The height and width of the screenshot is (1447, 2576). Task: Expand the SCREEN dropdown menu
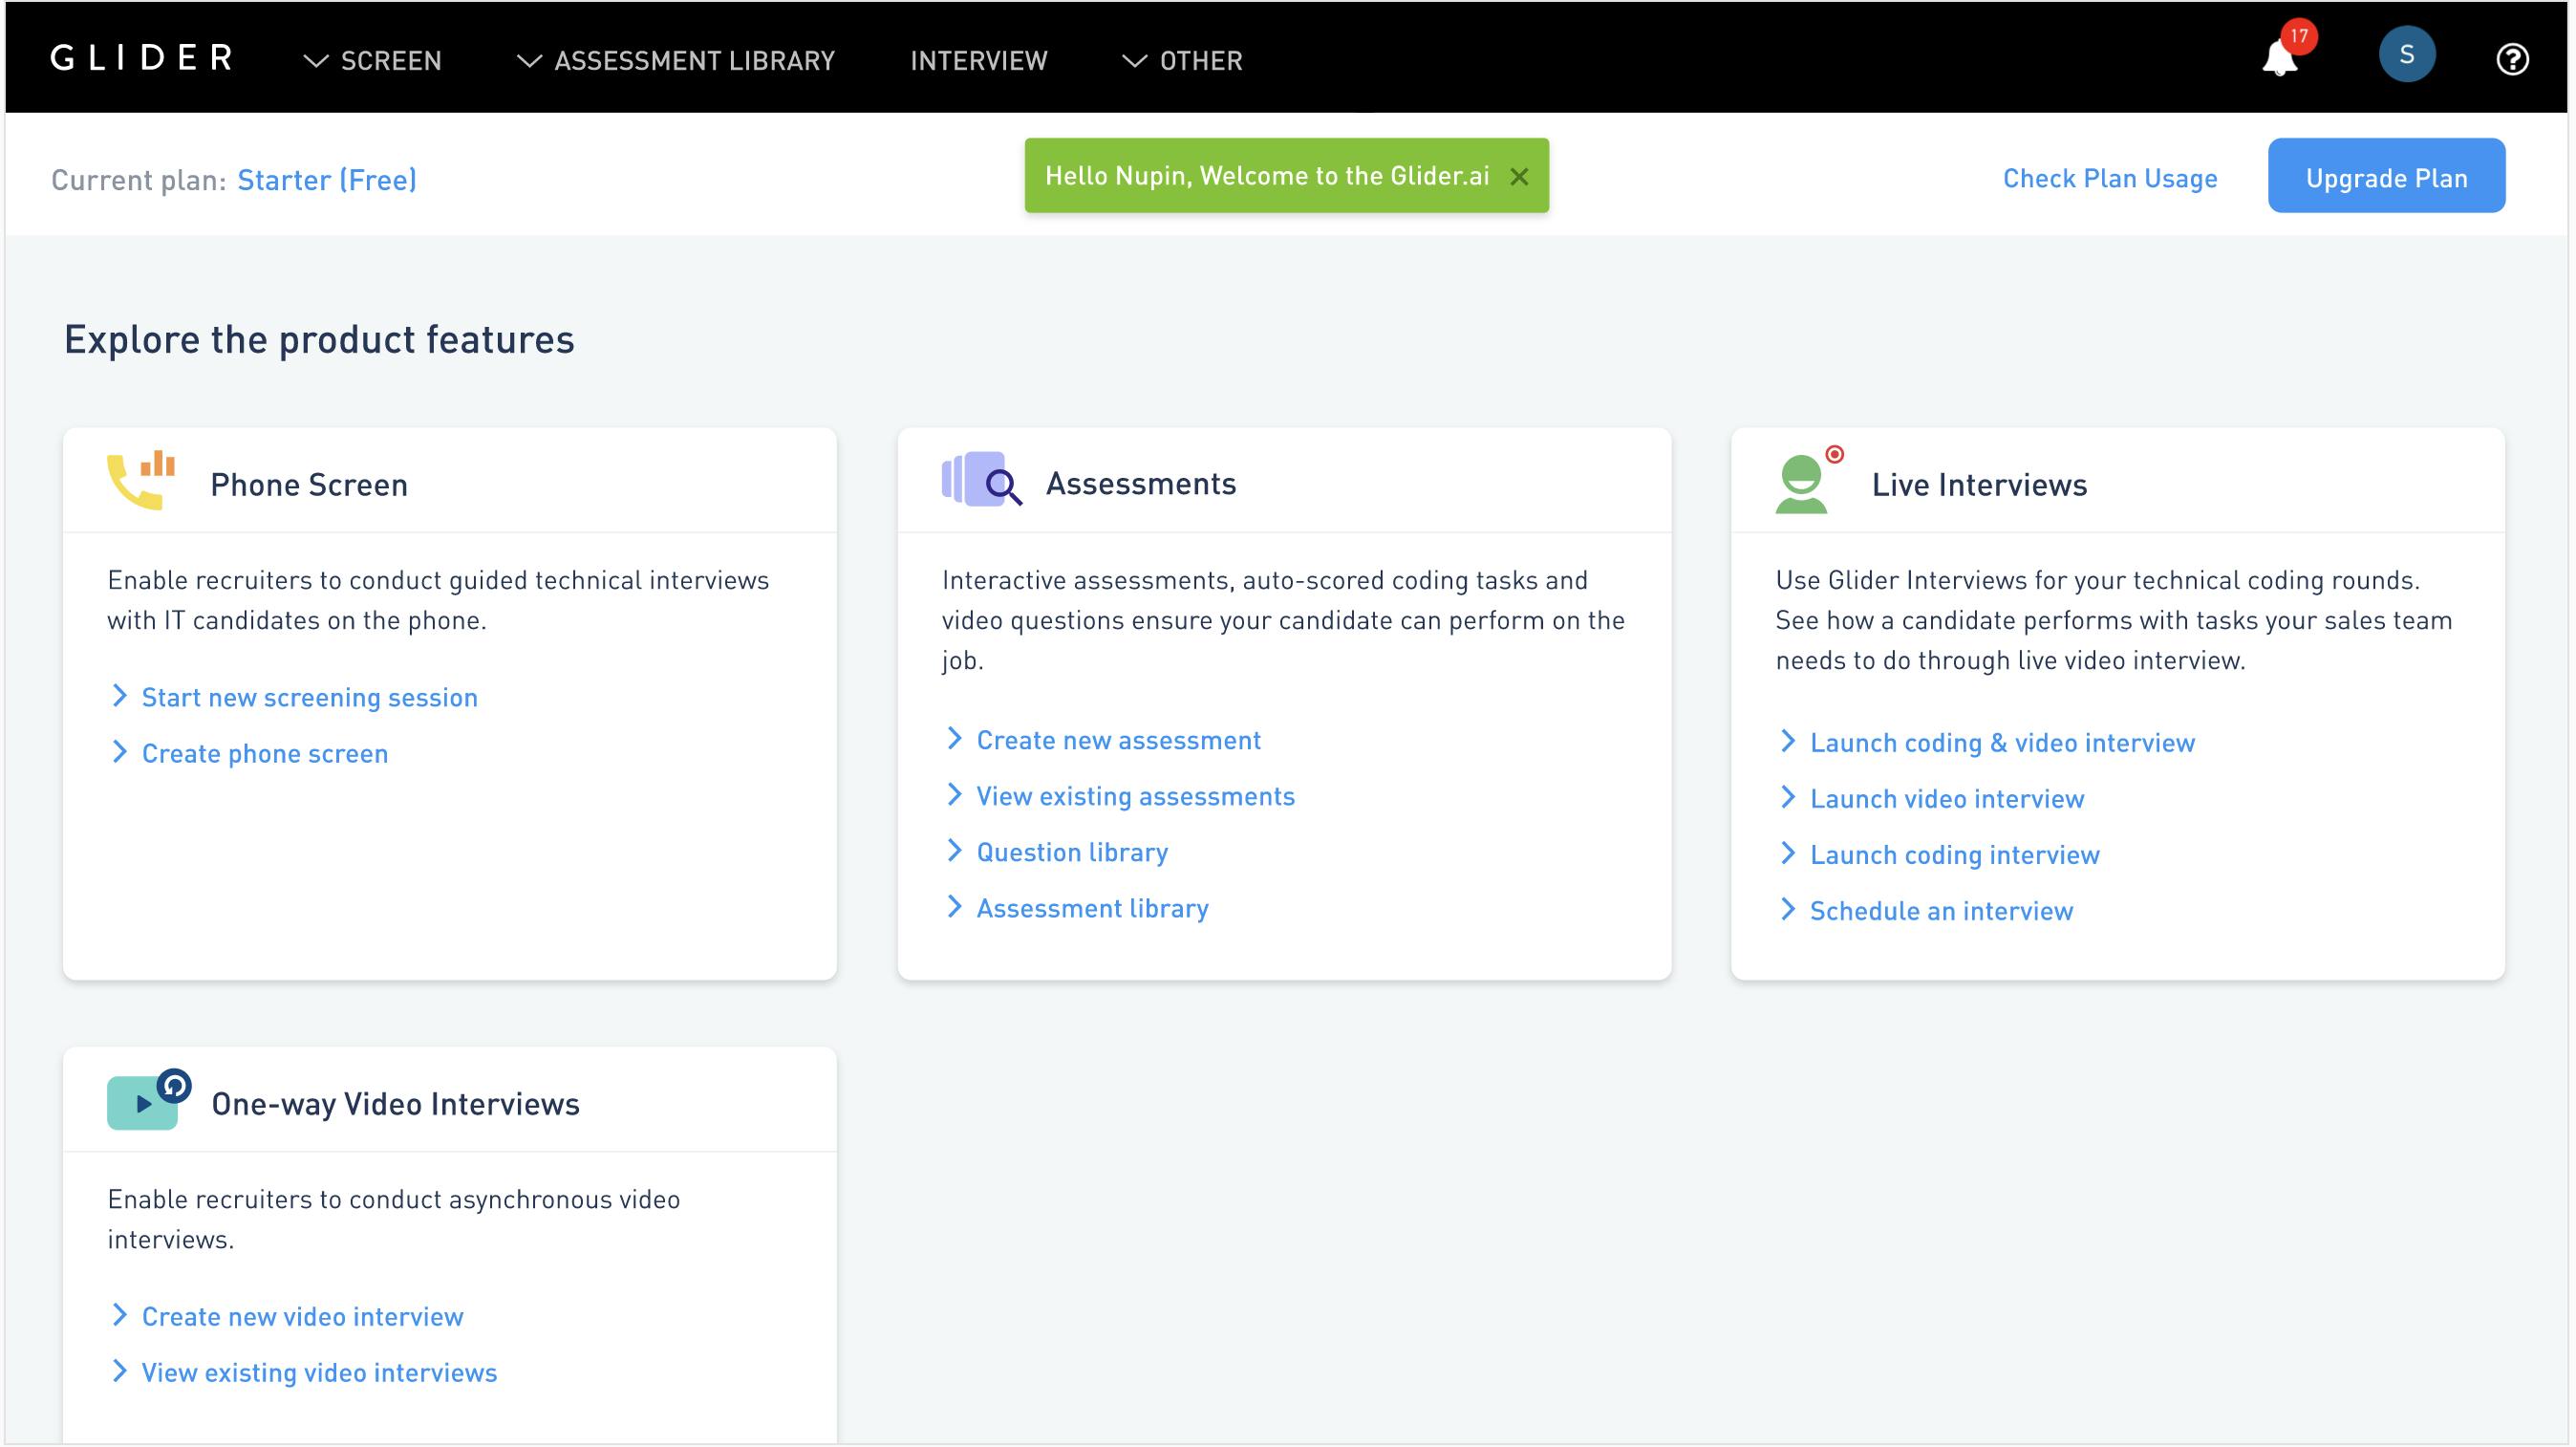click(373, 61)
